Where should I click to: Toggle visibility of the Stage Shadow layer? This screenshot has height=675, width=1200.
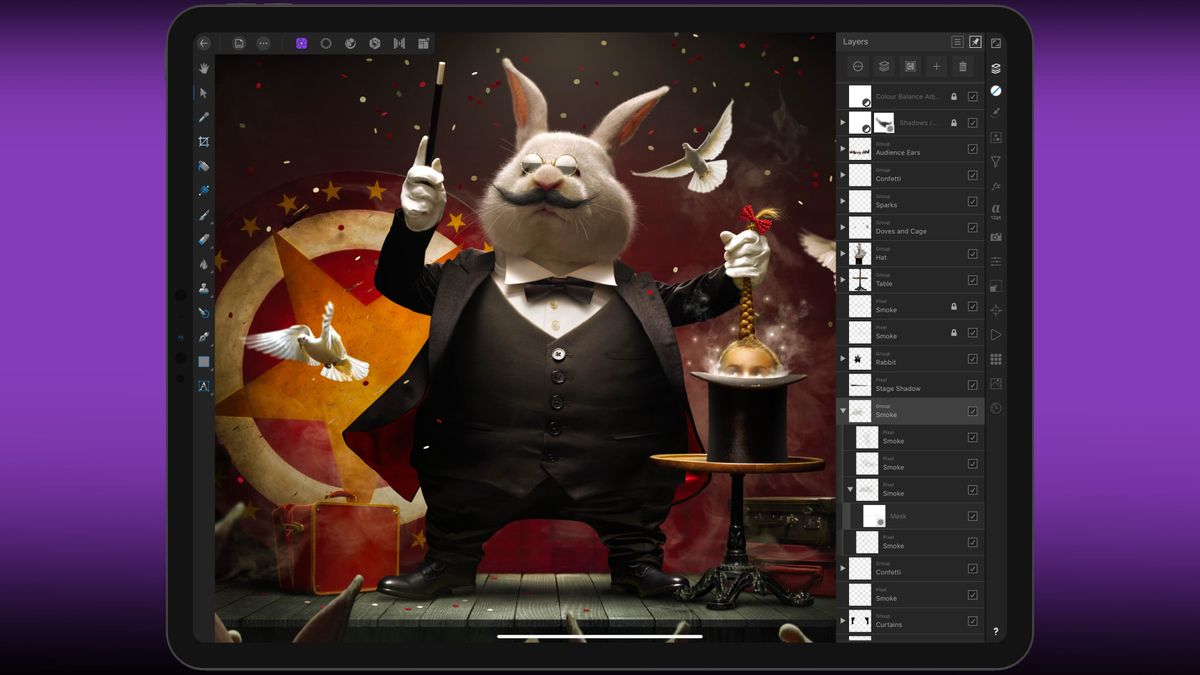point(972,385)
